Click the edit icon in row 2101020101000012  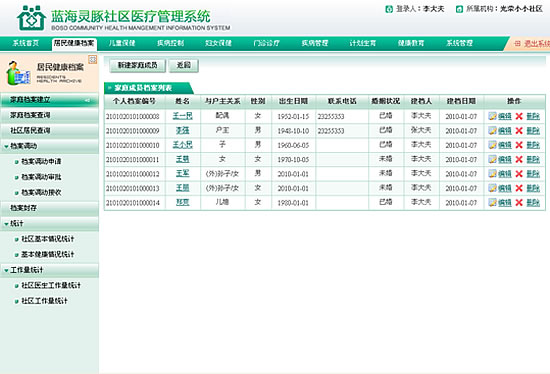click(492, 174)
